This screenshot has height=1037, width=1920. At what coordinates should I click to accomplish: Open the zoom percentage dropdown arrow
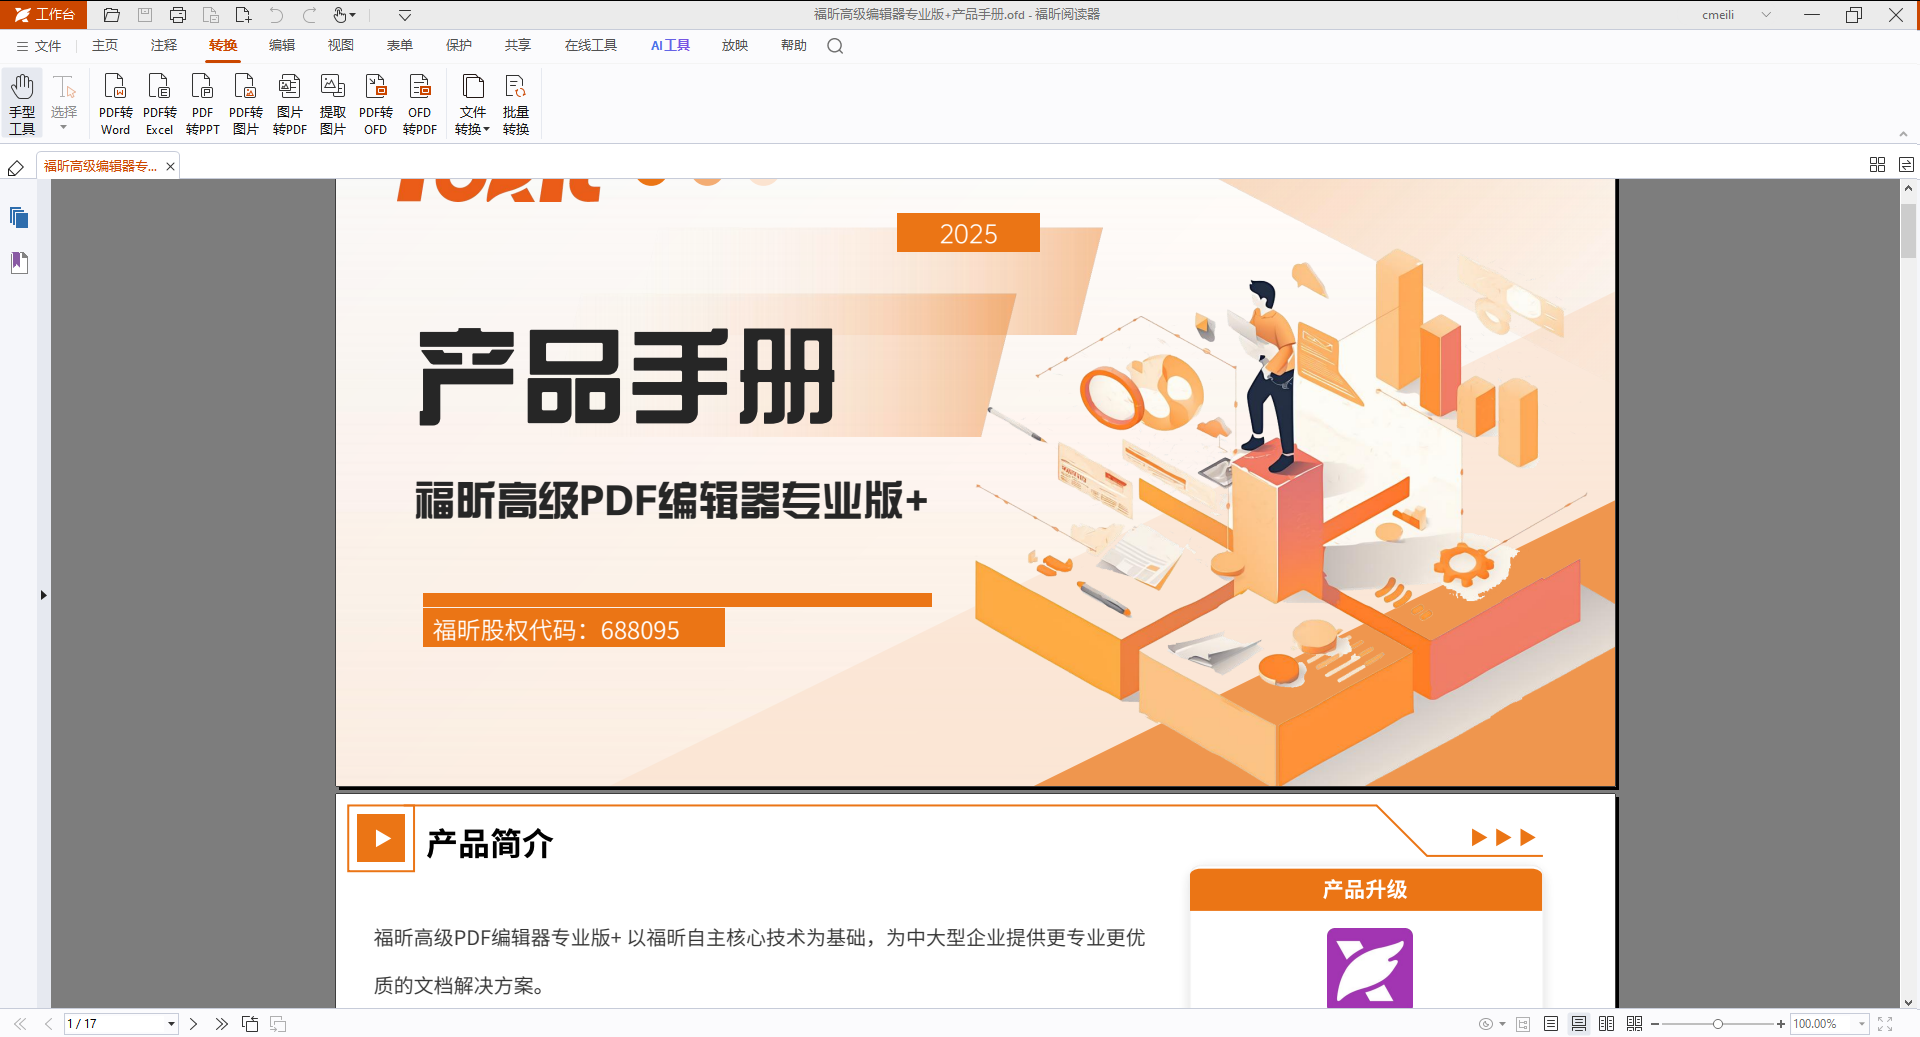(x=1861, y=1024)
